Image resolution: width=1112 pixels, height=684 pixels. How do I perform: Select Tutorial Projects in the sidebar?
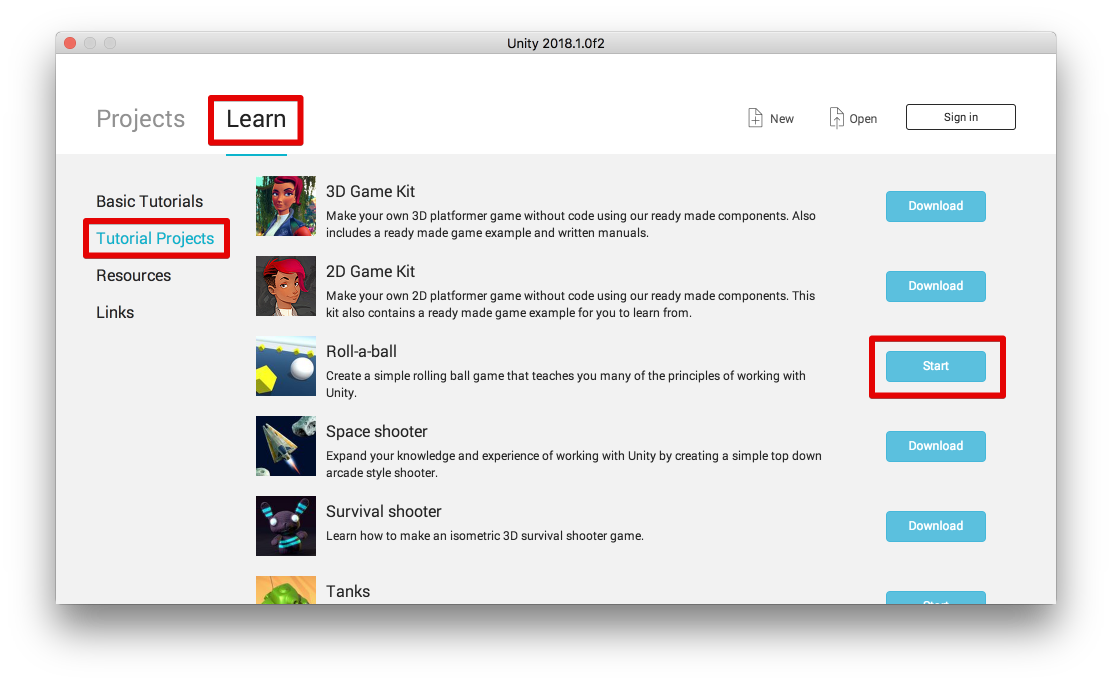point(155,238)
